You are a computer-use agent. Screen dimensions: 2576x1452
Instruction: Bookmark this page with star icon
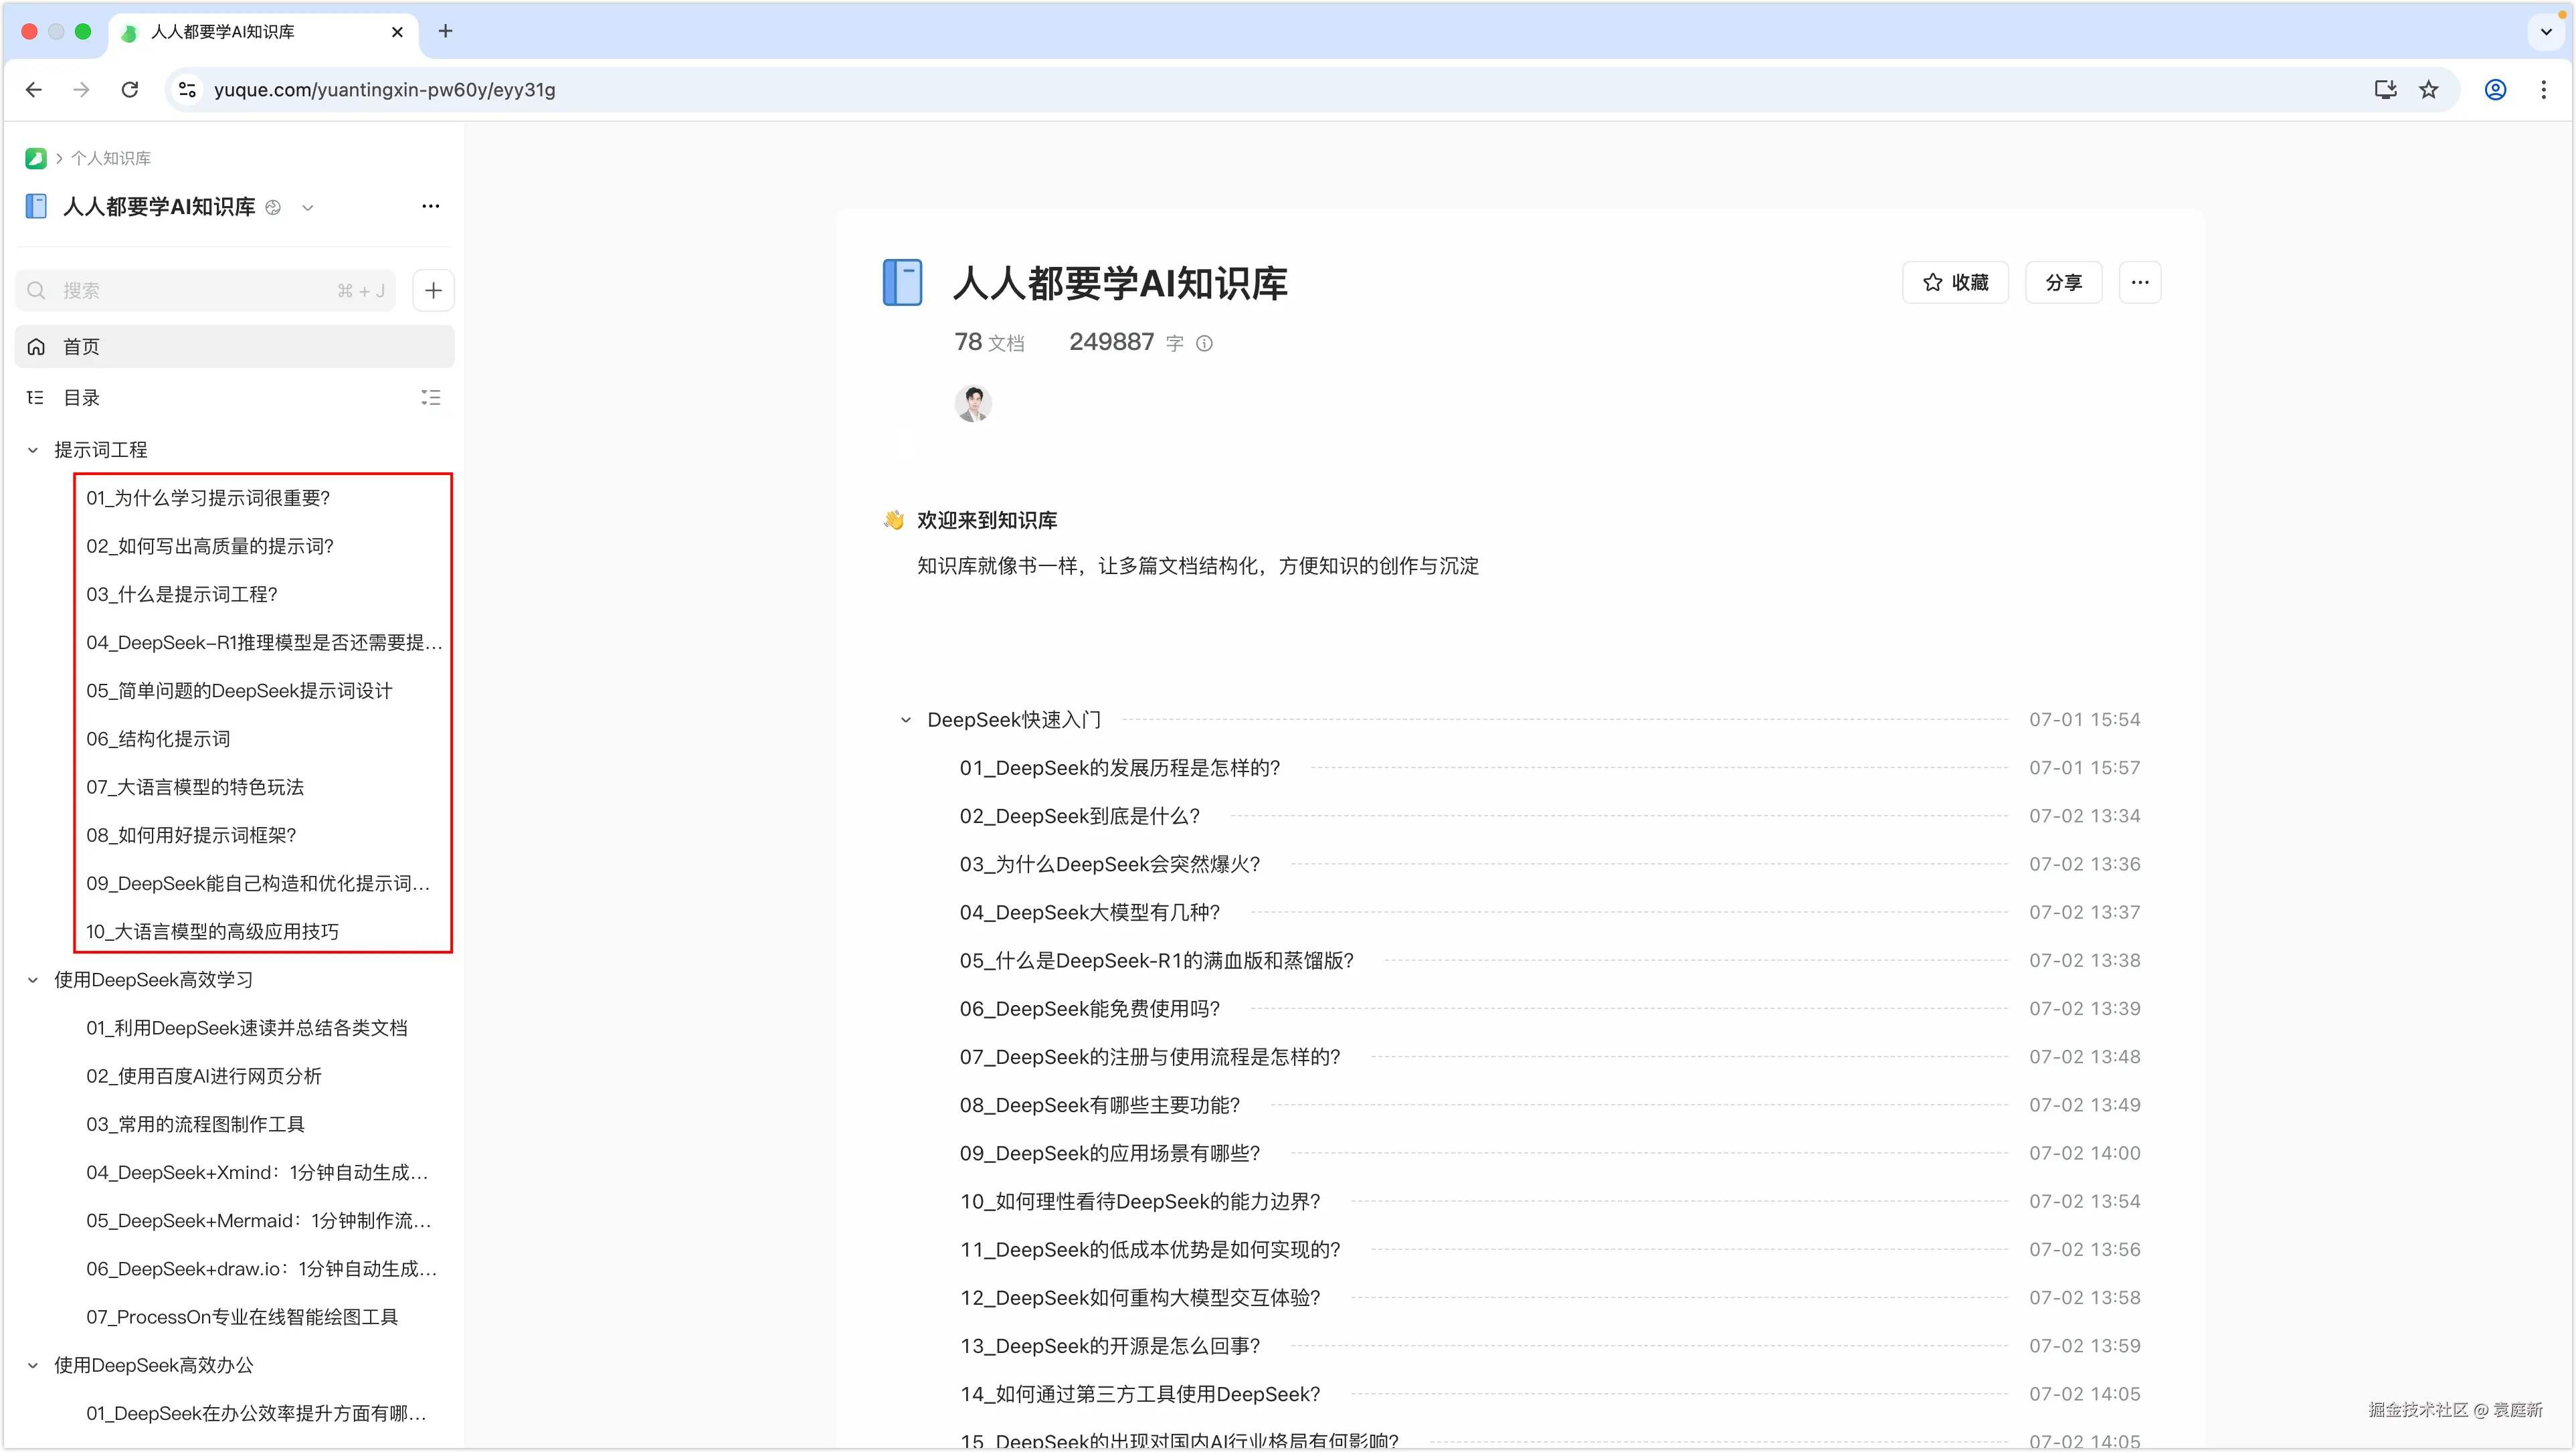coord(2429,89)
